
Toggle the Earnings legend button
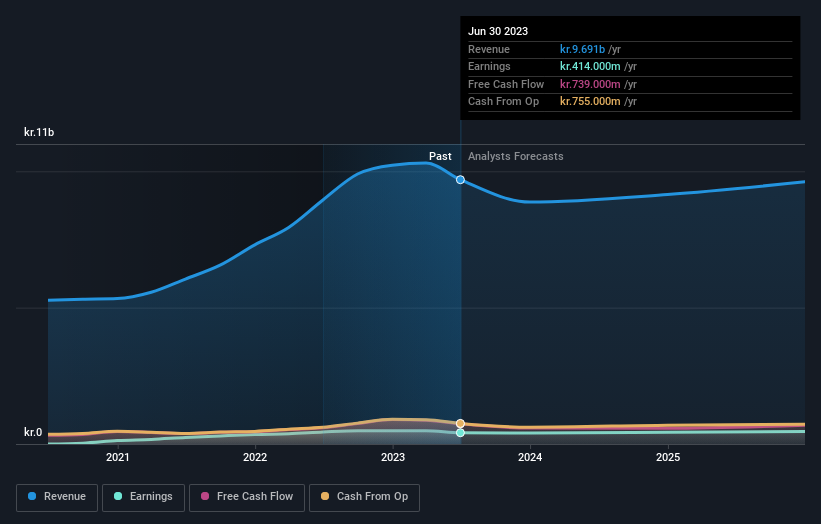pyautogui.click(x=143, y=497)
